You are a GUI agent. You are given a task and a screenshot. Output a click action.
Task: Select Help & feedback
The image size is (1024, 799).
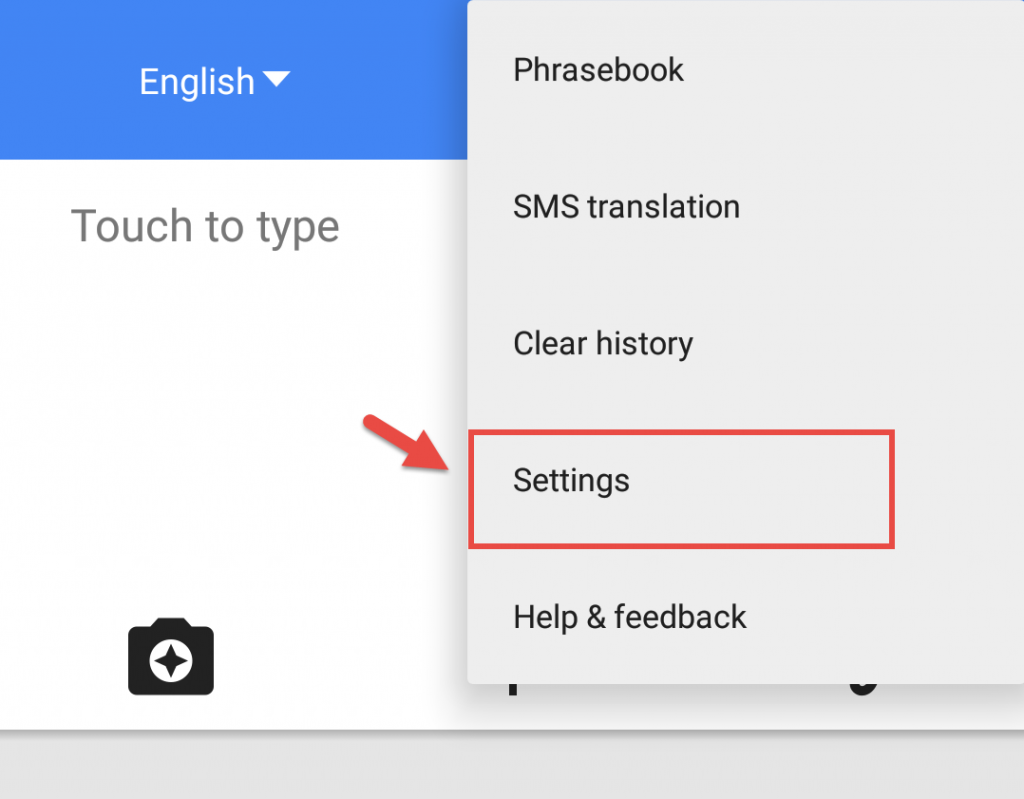pos(629,617)
